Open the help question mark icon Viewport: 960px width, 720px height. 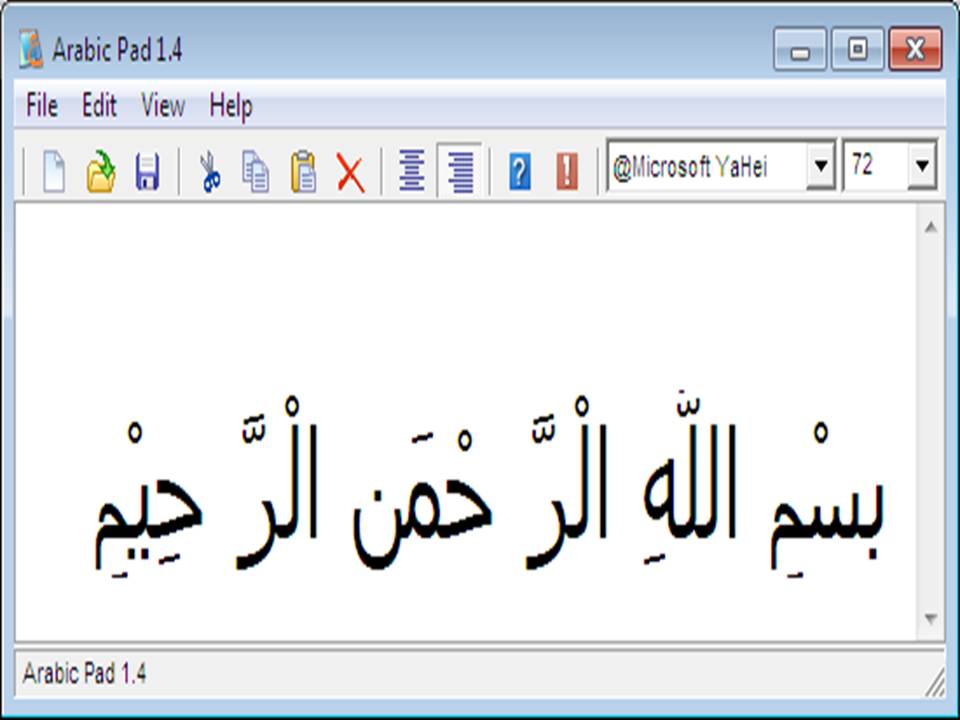click(518, 170)
